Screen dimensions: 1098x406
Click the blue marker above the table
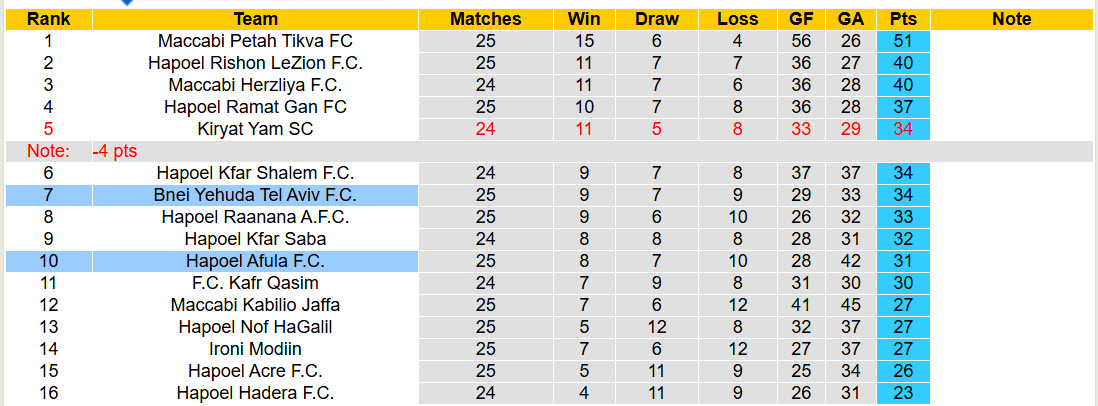pos(126,3)
